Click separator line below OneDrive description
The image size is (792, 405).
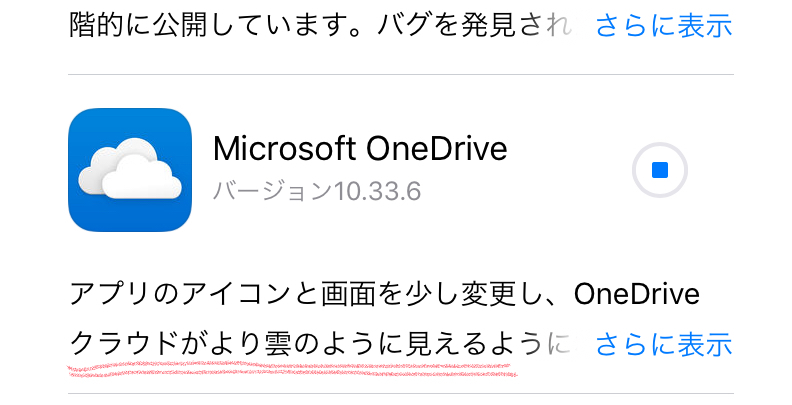pyautogui.click(x=400, y=394)
